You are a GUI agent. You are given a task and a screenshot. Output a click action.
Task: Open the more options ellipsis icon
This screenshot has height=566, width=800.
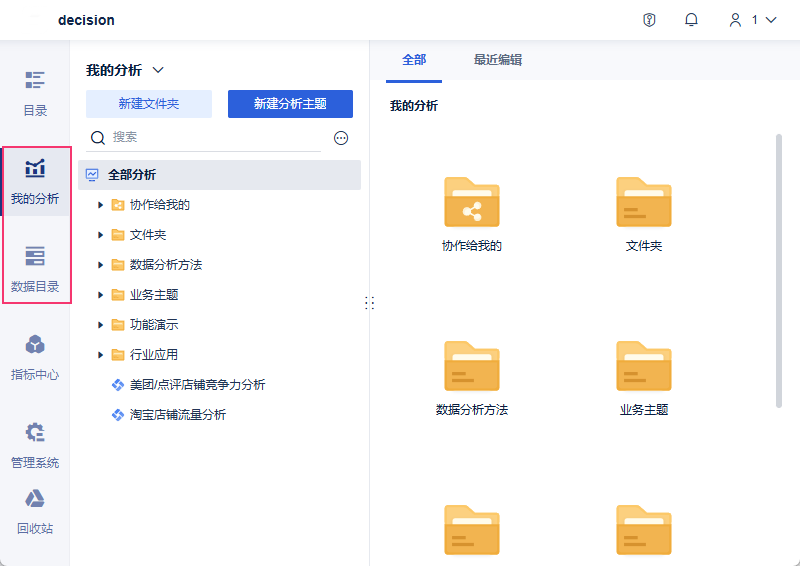341,138
